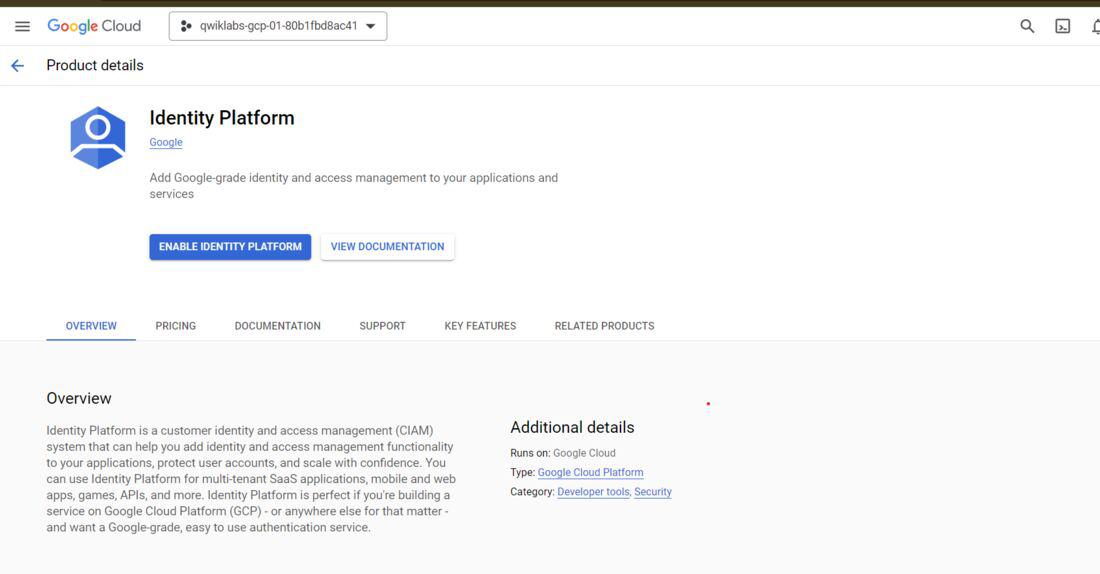Open the search magnifier icon

click(1027, 27)
